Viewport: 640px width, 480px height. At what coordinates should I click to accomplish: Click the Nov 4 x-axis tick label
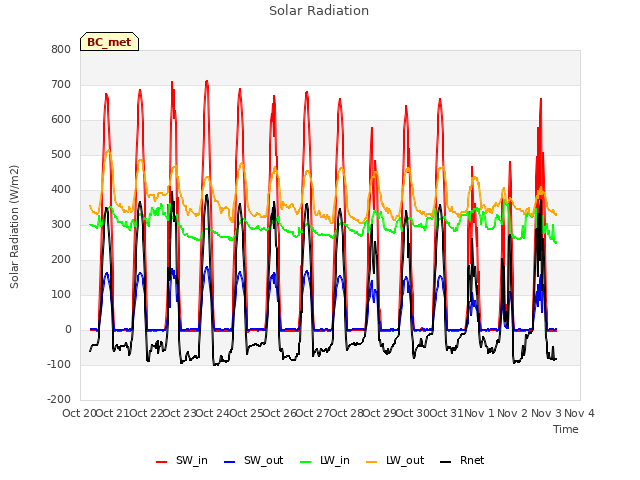[579, 413]
